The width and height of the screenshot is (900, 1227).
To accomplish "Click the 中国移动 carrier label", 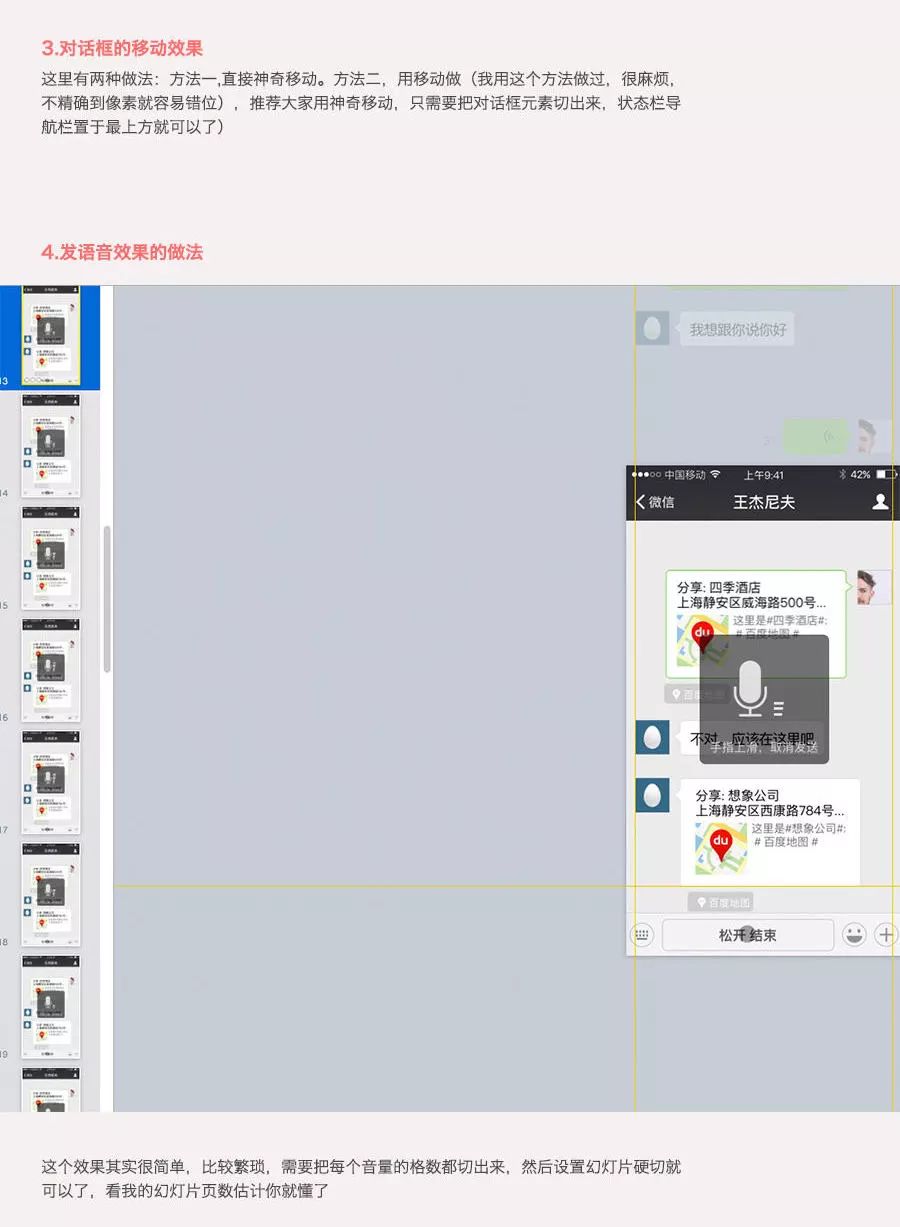I will click(684, 474).
